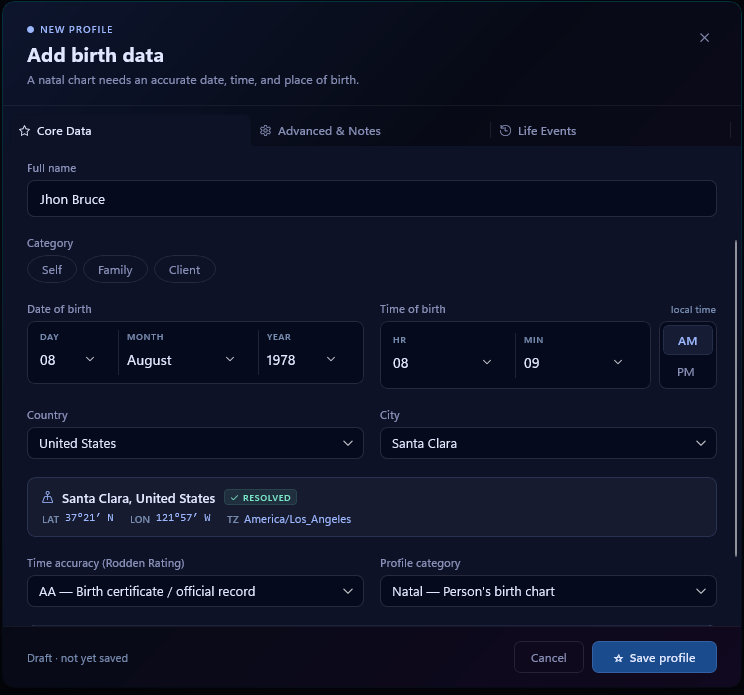Click the Save profile button
Viewport: 744px width, 695px height.
click(654, 658)
